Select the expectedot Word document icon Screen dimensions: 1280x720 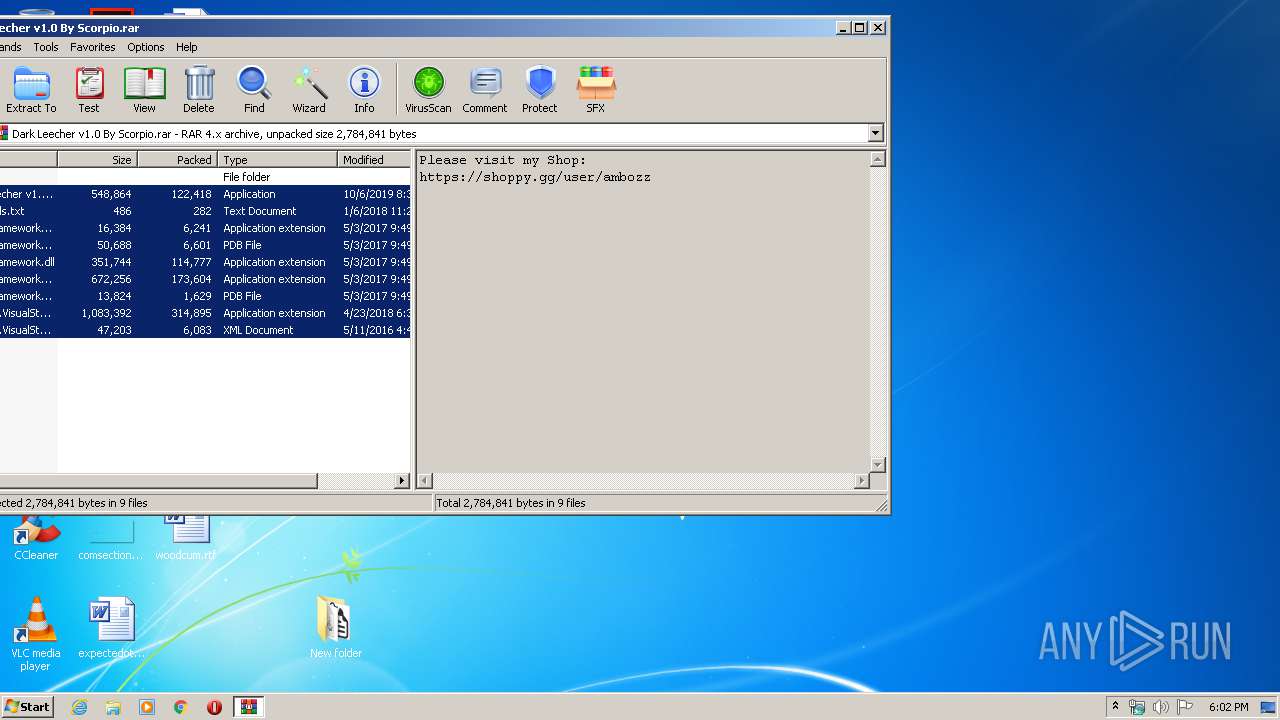111,629
